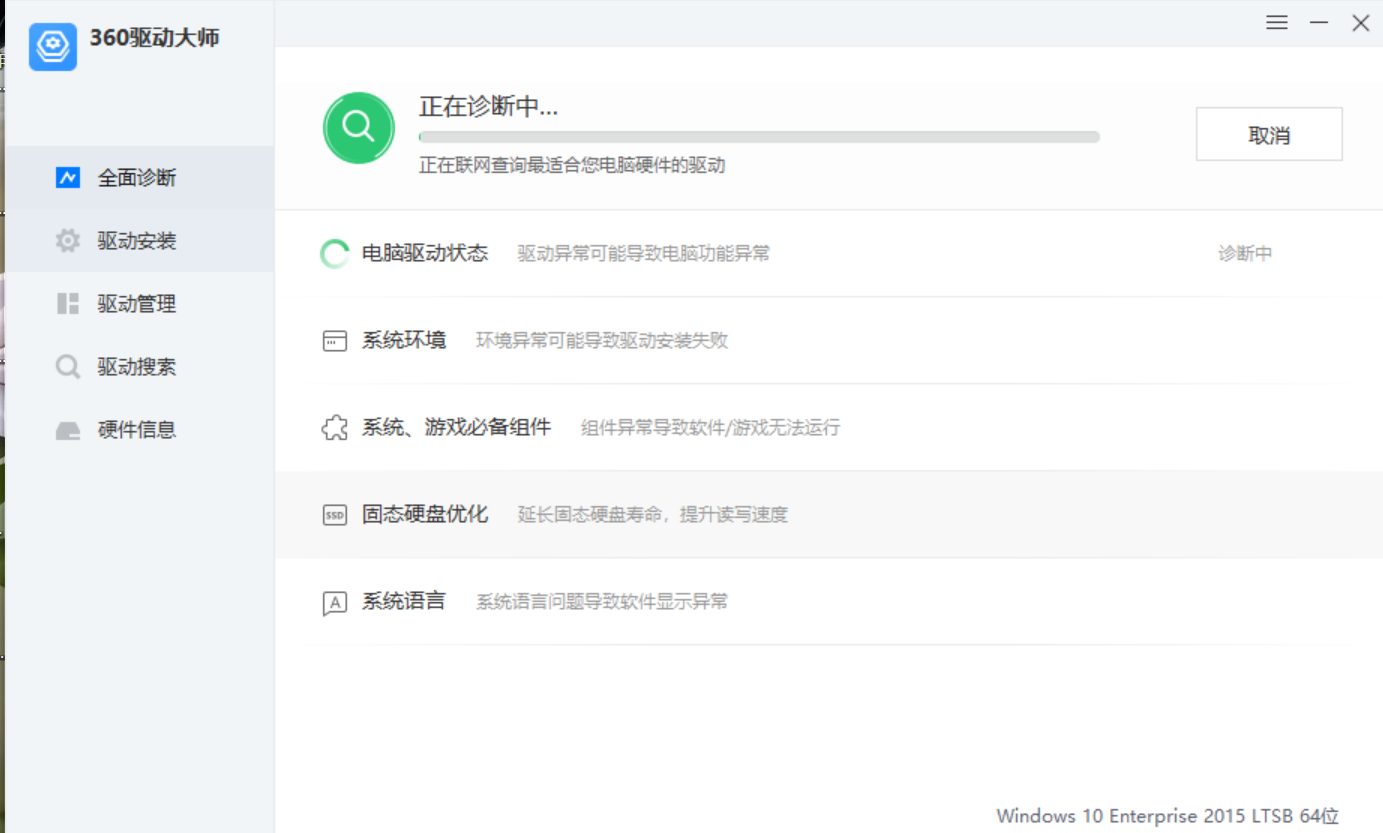This screenshot has width=1383, height=833.
Task: Minimize the 360驱动大师 window
Action: [1319, 22]
